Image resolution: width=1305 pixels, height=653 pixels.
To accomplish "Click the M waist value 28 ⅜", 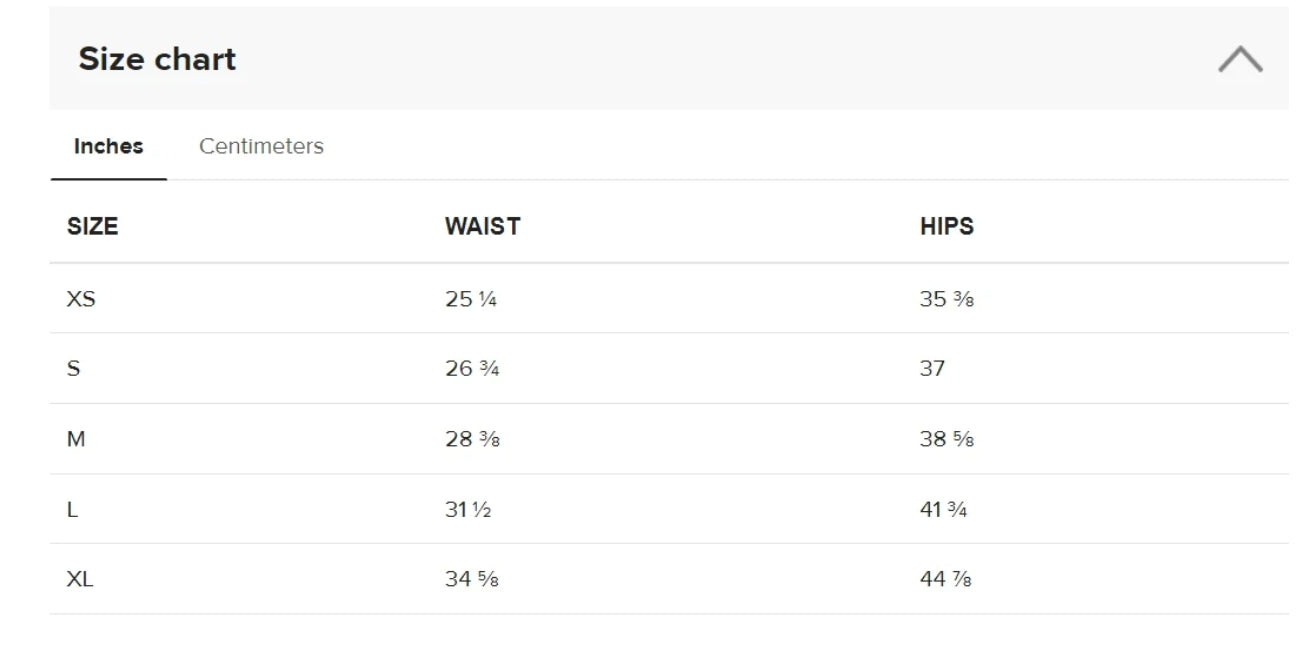I will (472, 439).
